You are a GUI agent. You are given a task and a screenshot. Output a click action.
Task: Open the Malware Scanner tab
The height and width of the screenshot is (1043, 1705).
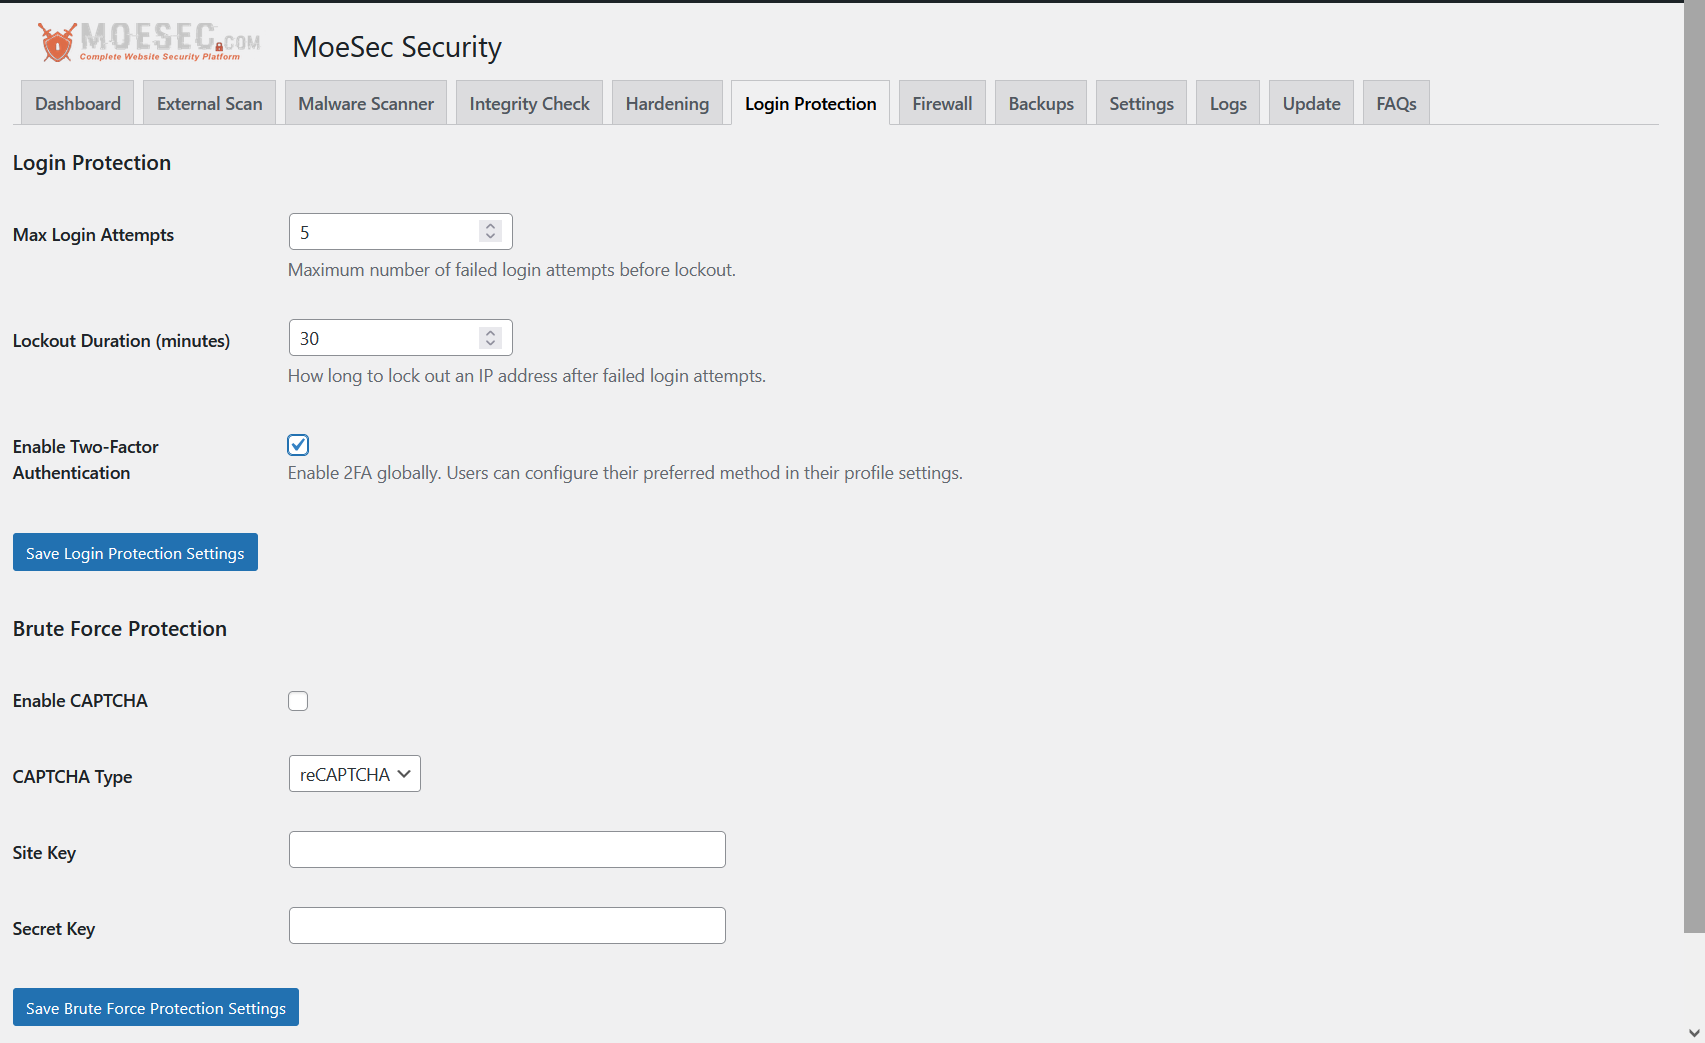pos(366,103)
